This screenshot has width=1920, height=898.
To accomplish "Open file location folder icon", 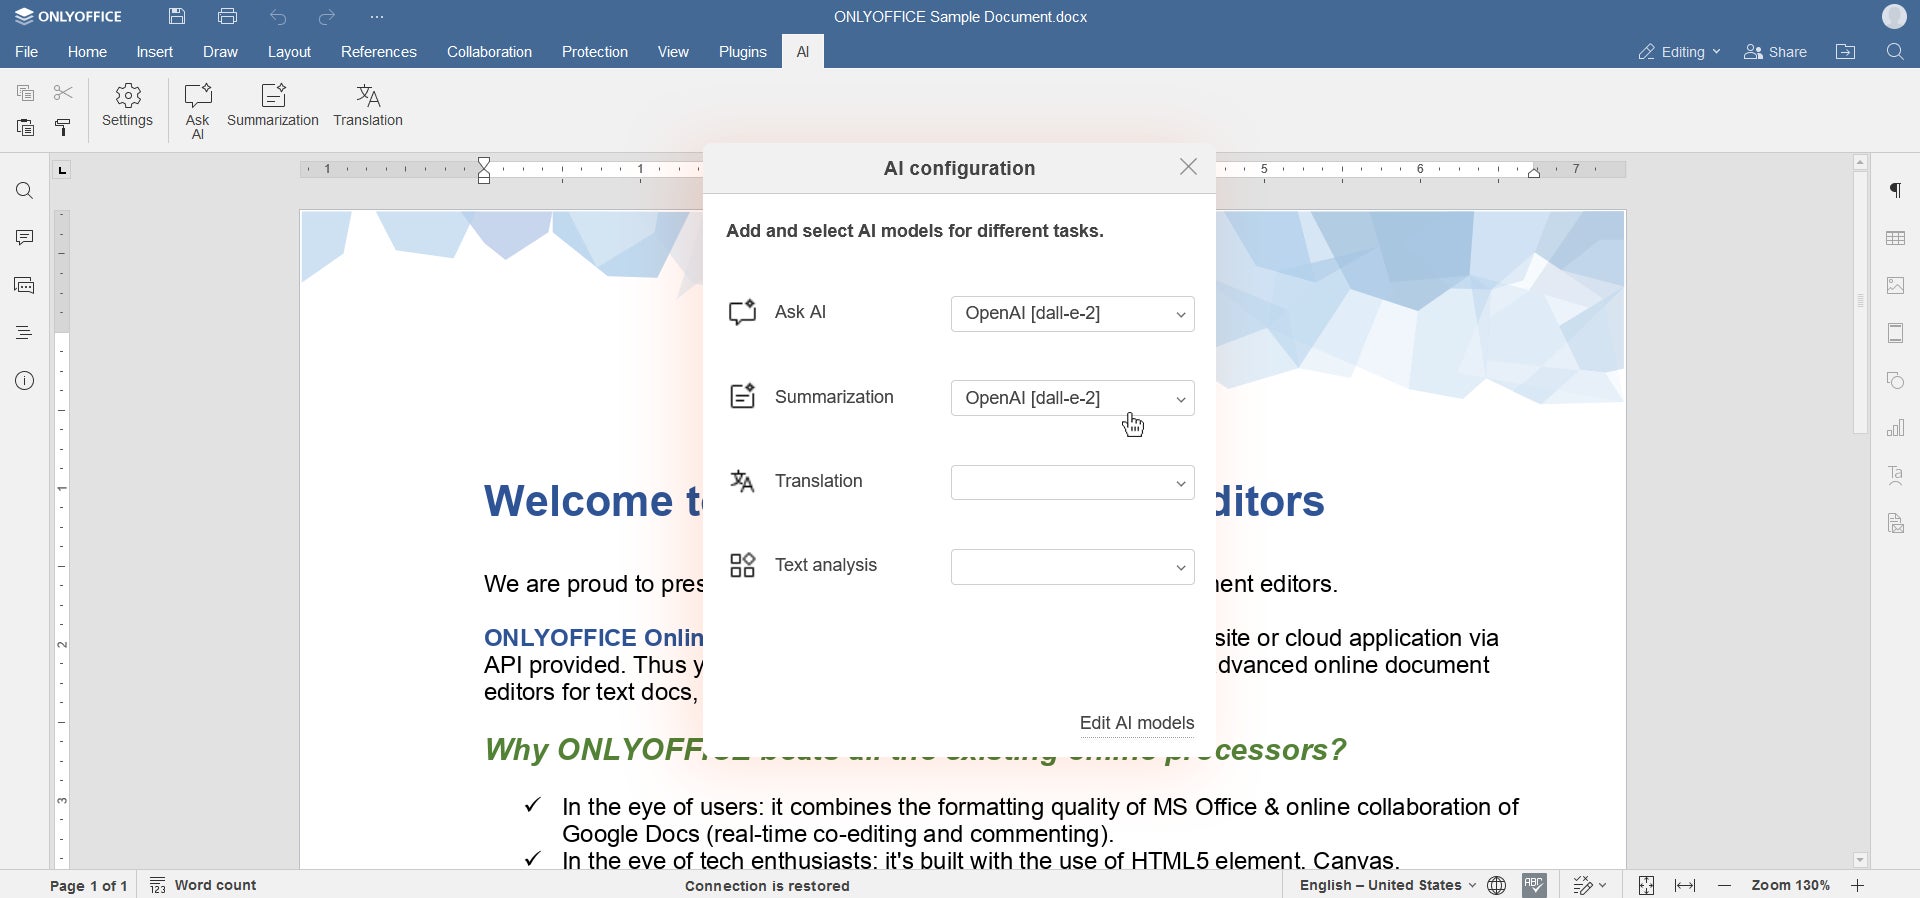I will [1846, 52].
